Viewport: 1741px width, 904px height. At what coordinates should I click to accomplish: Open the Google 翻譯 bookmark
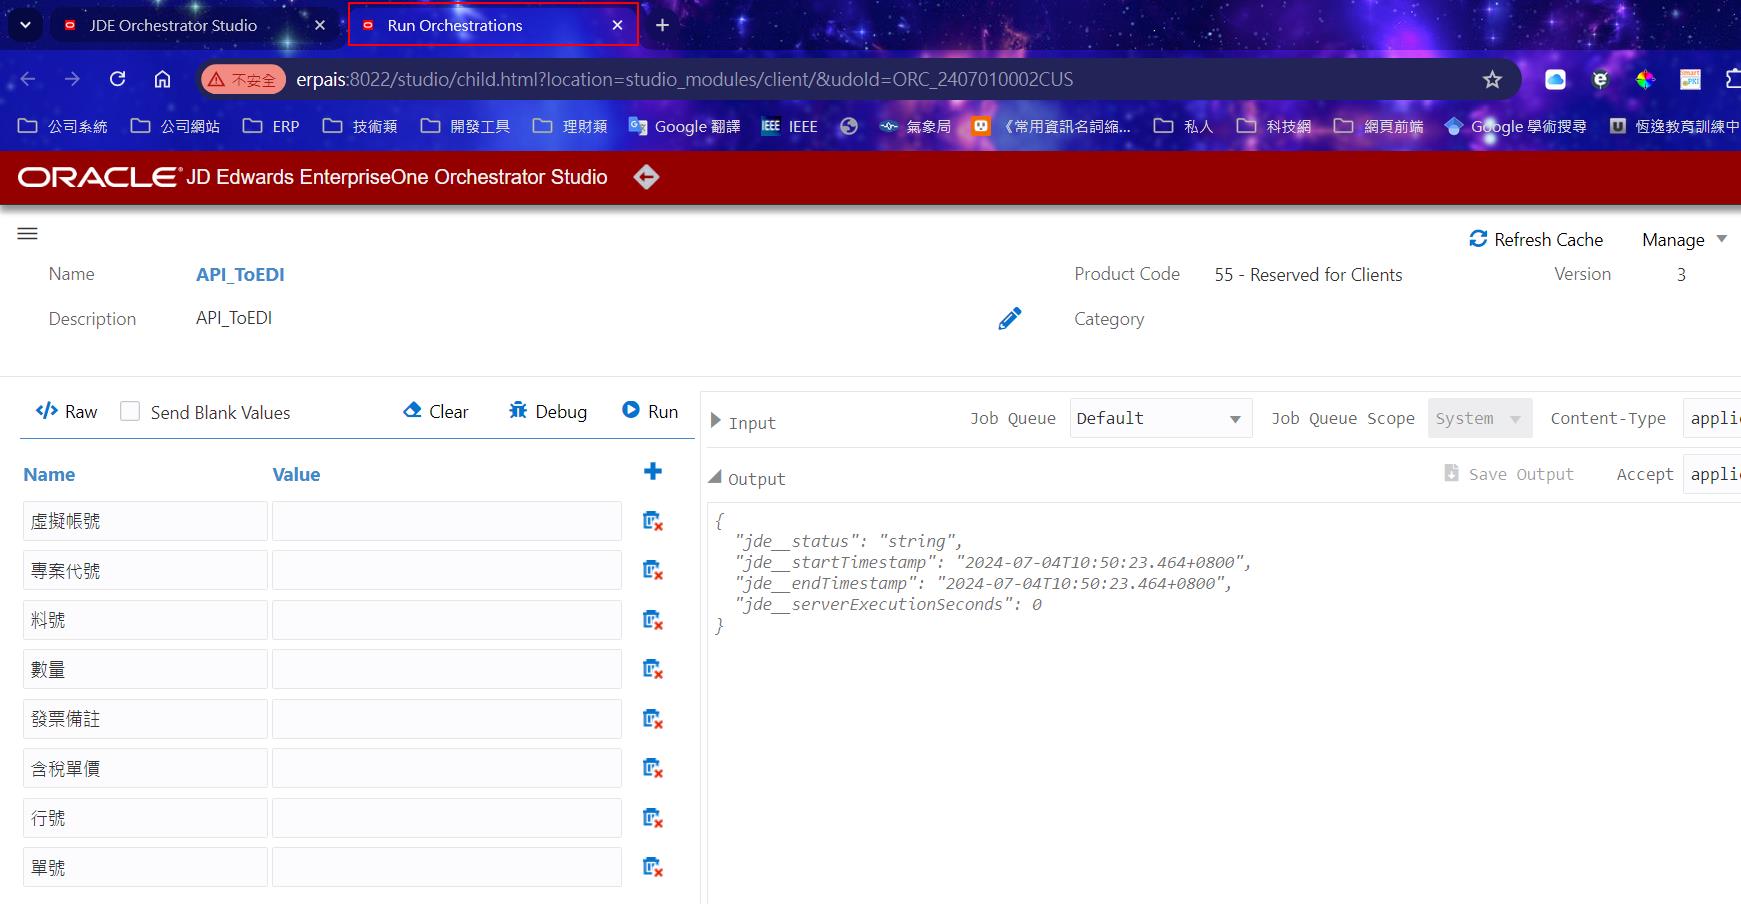(685, 126)
